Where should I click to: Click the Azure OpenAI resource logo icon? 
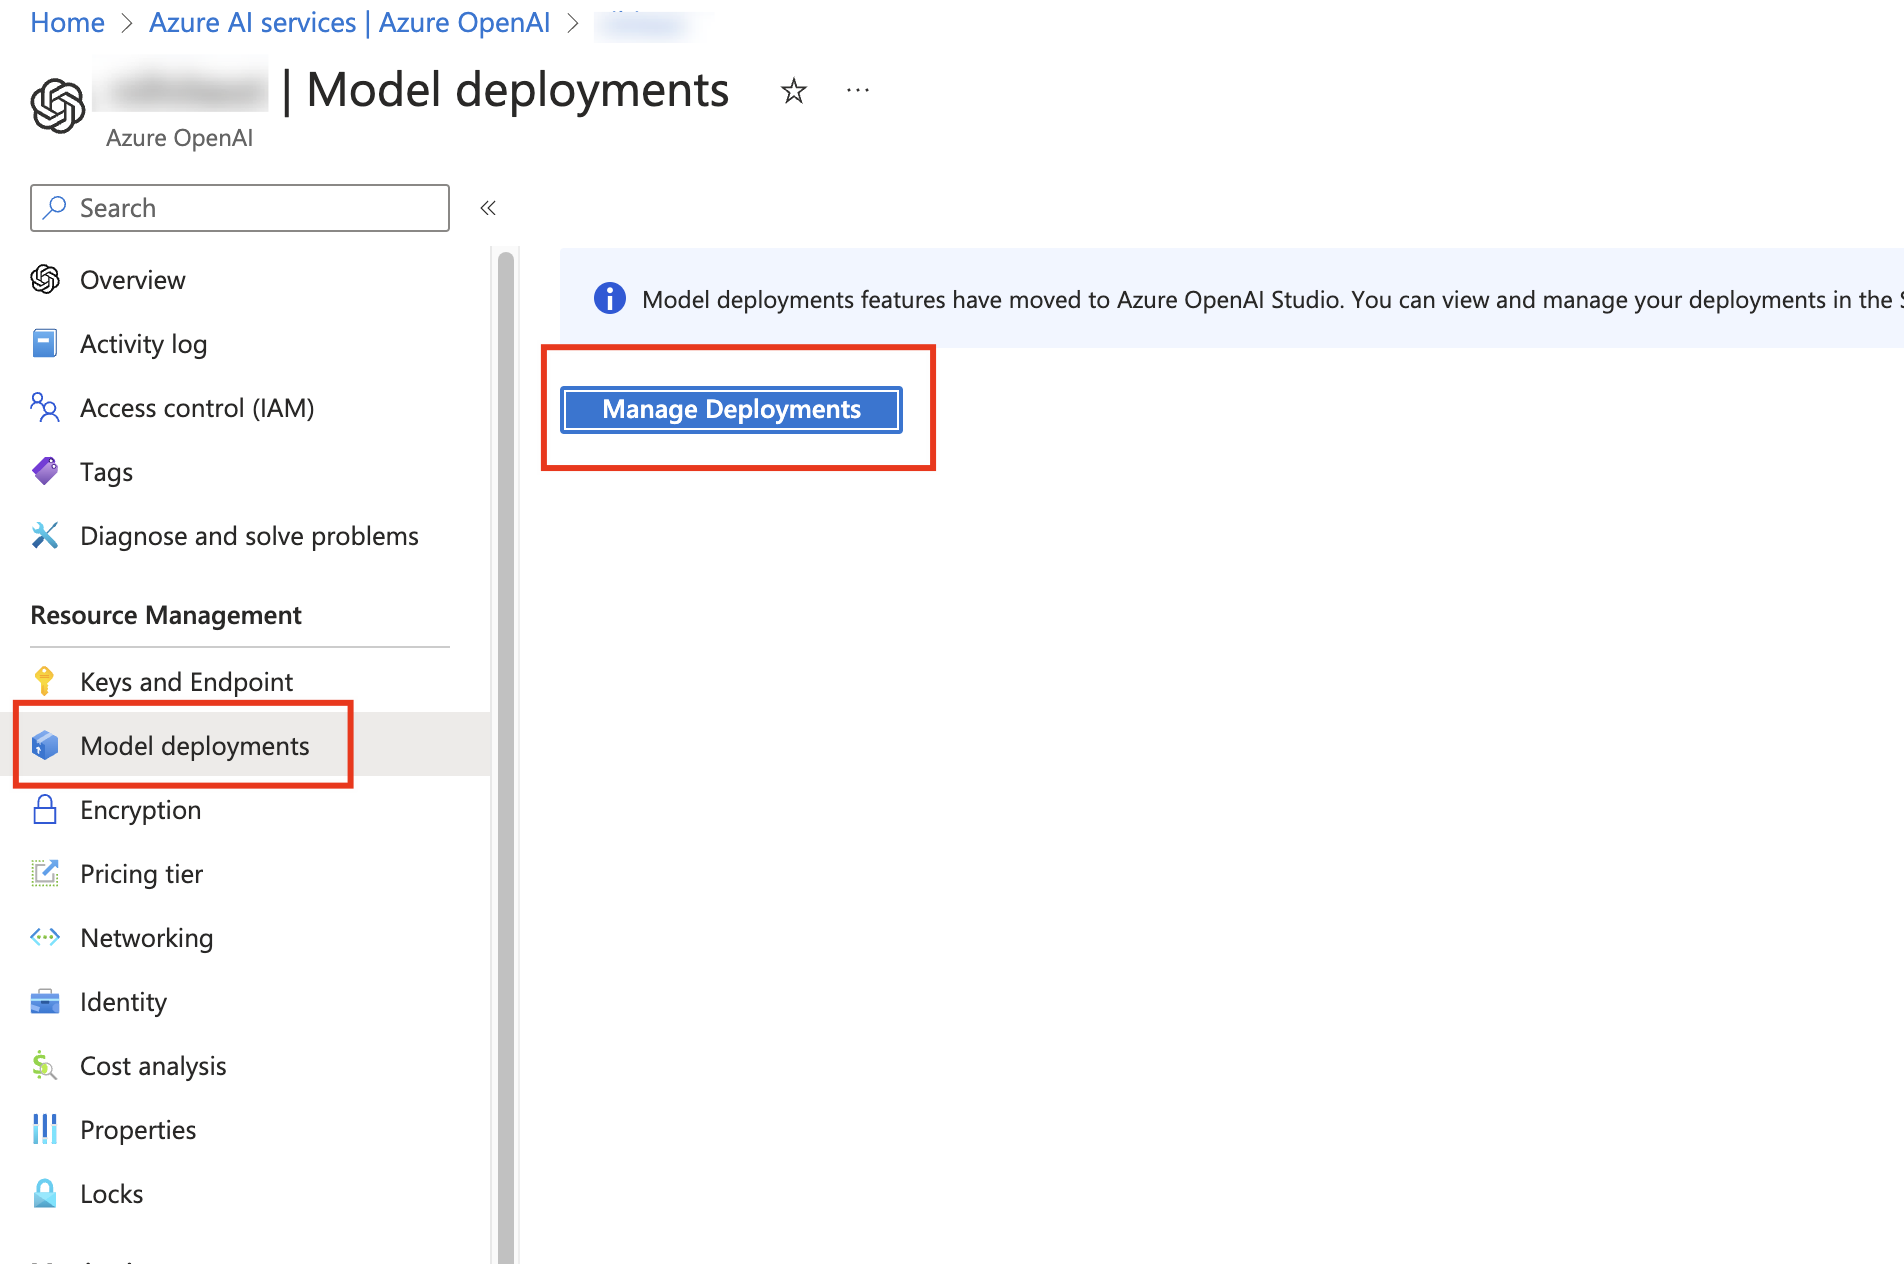(58, 106)
